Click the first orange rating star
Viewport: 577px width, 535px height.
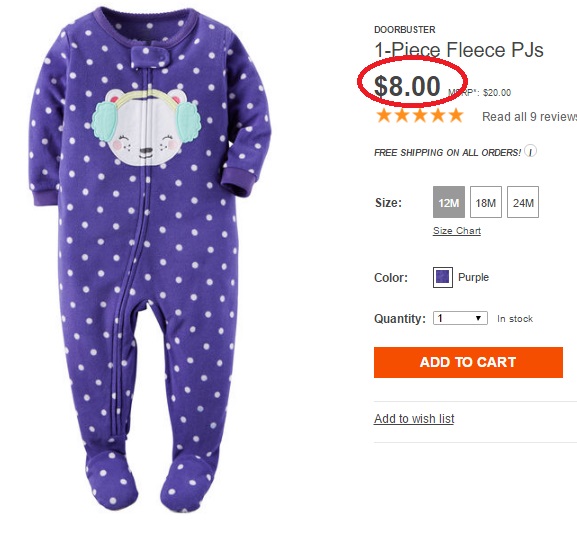click(x=384, y=116)
